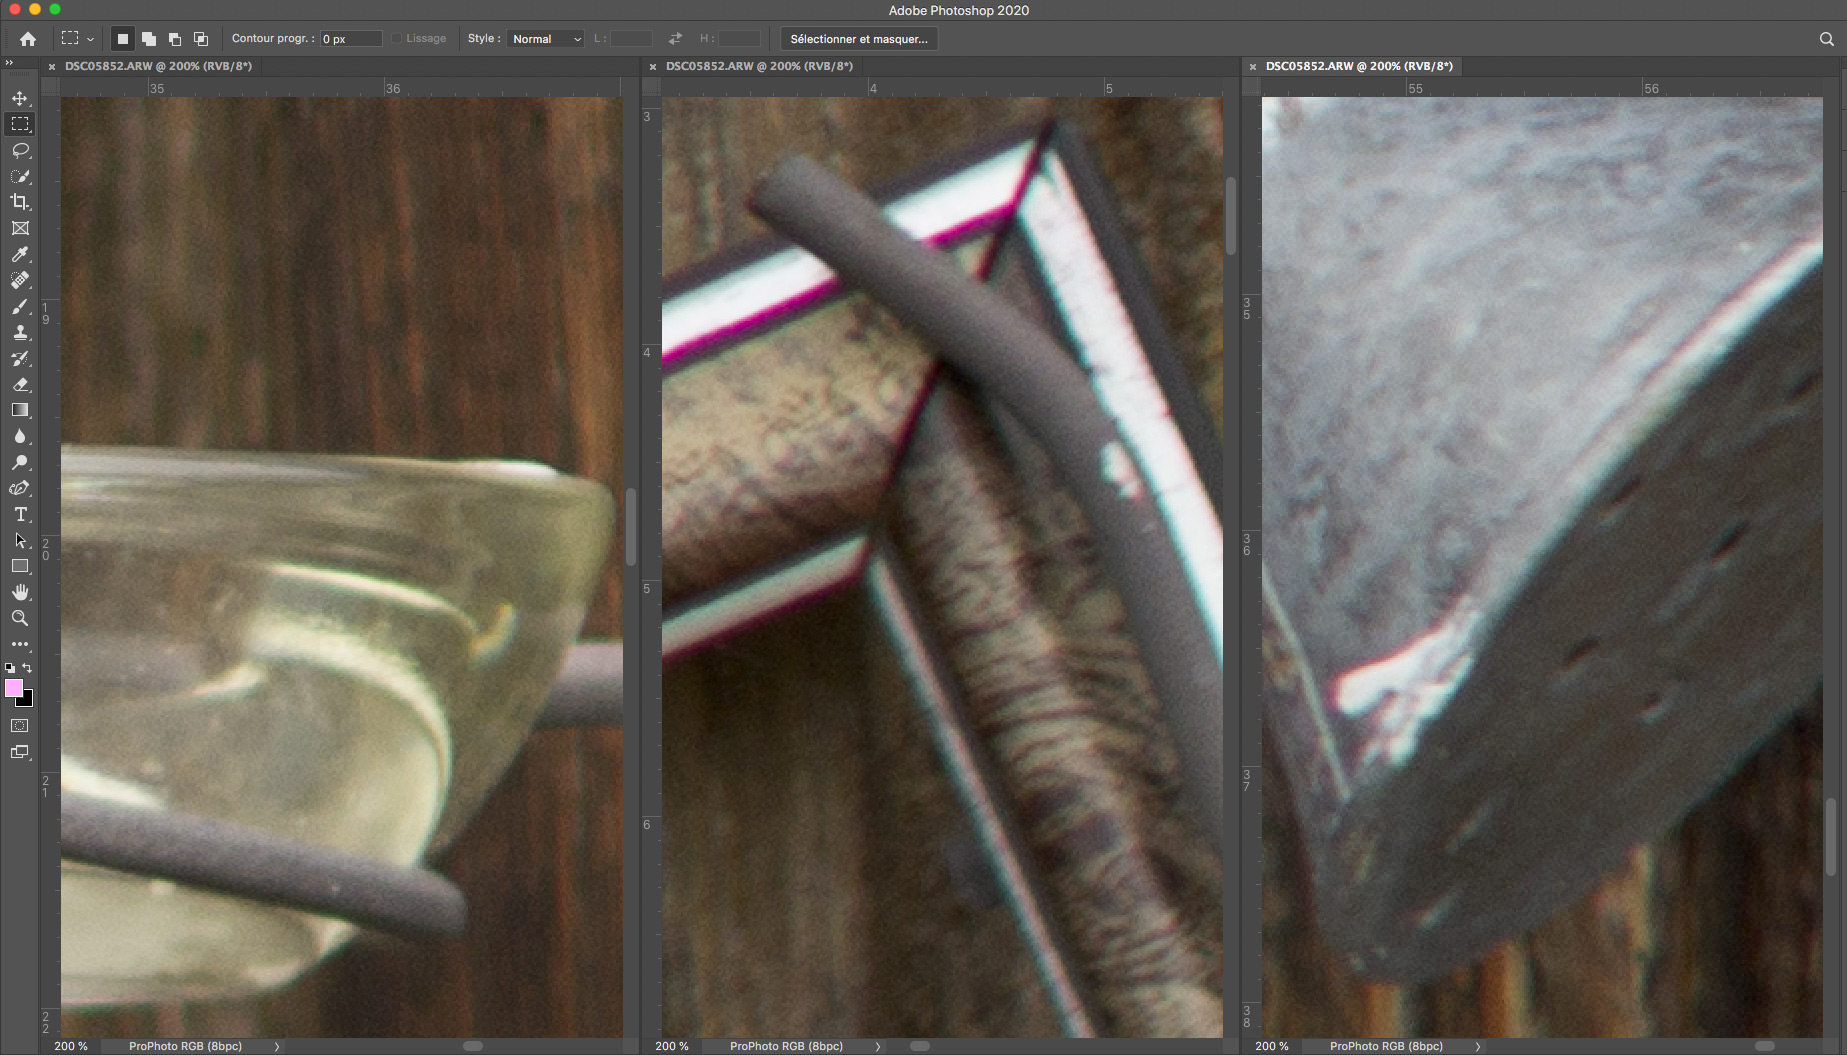Open the Style dropdown set to Normal
This screenshot has width=1847, height=1055.
click(x=546, y=39)
